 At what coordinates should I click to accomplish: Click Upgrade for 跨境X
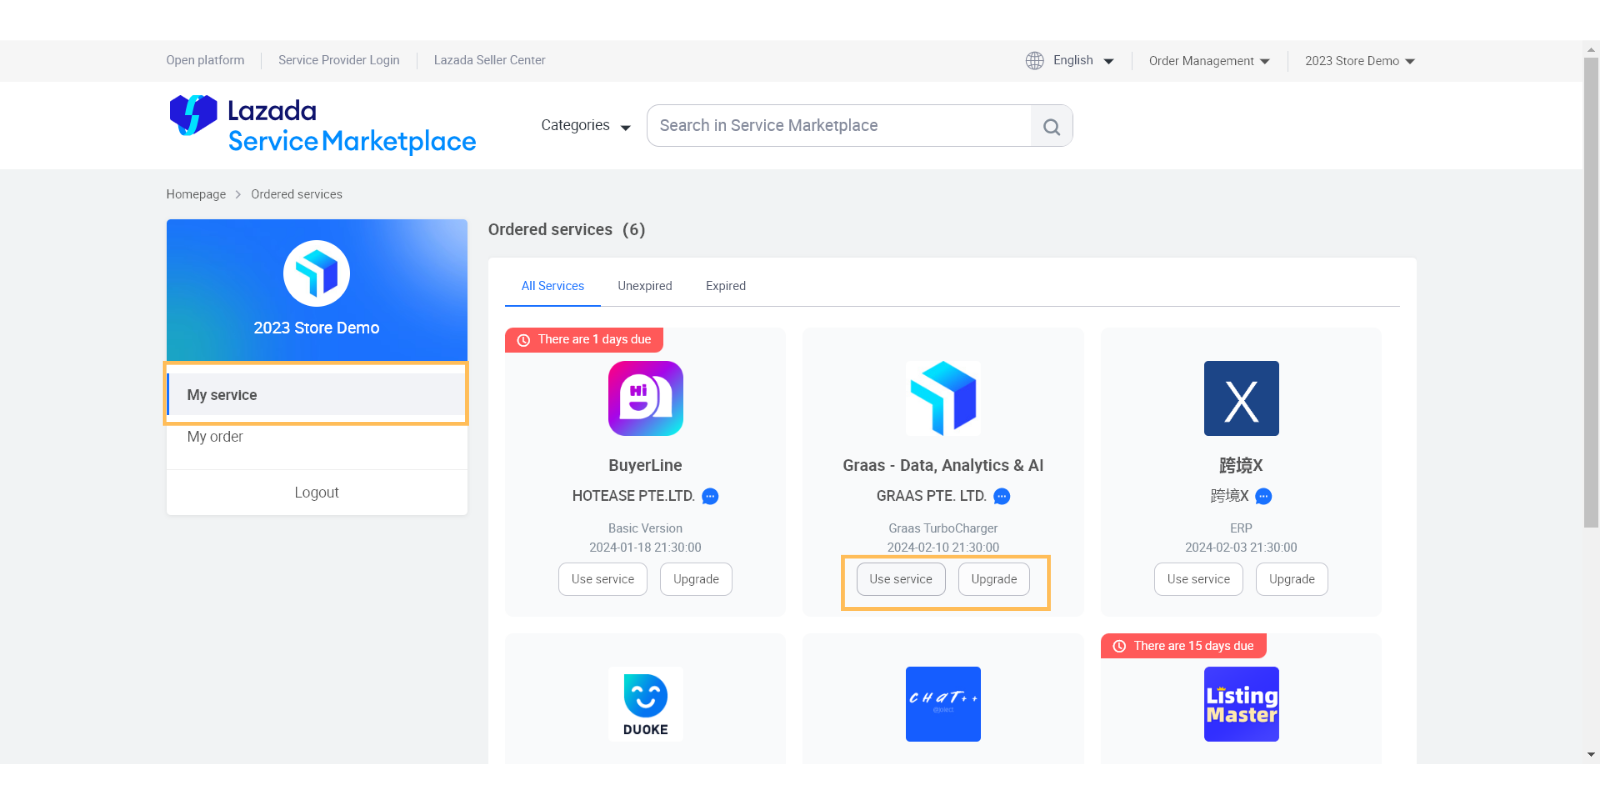pyautogui.click(x=1292, y=579)
